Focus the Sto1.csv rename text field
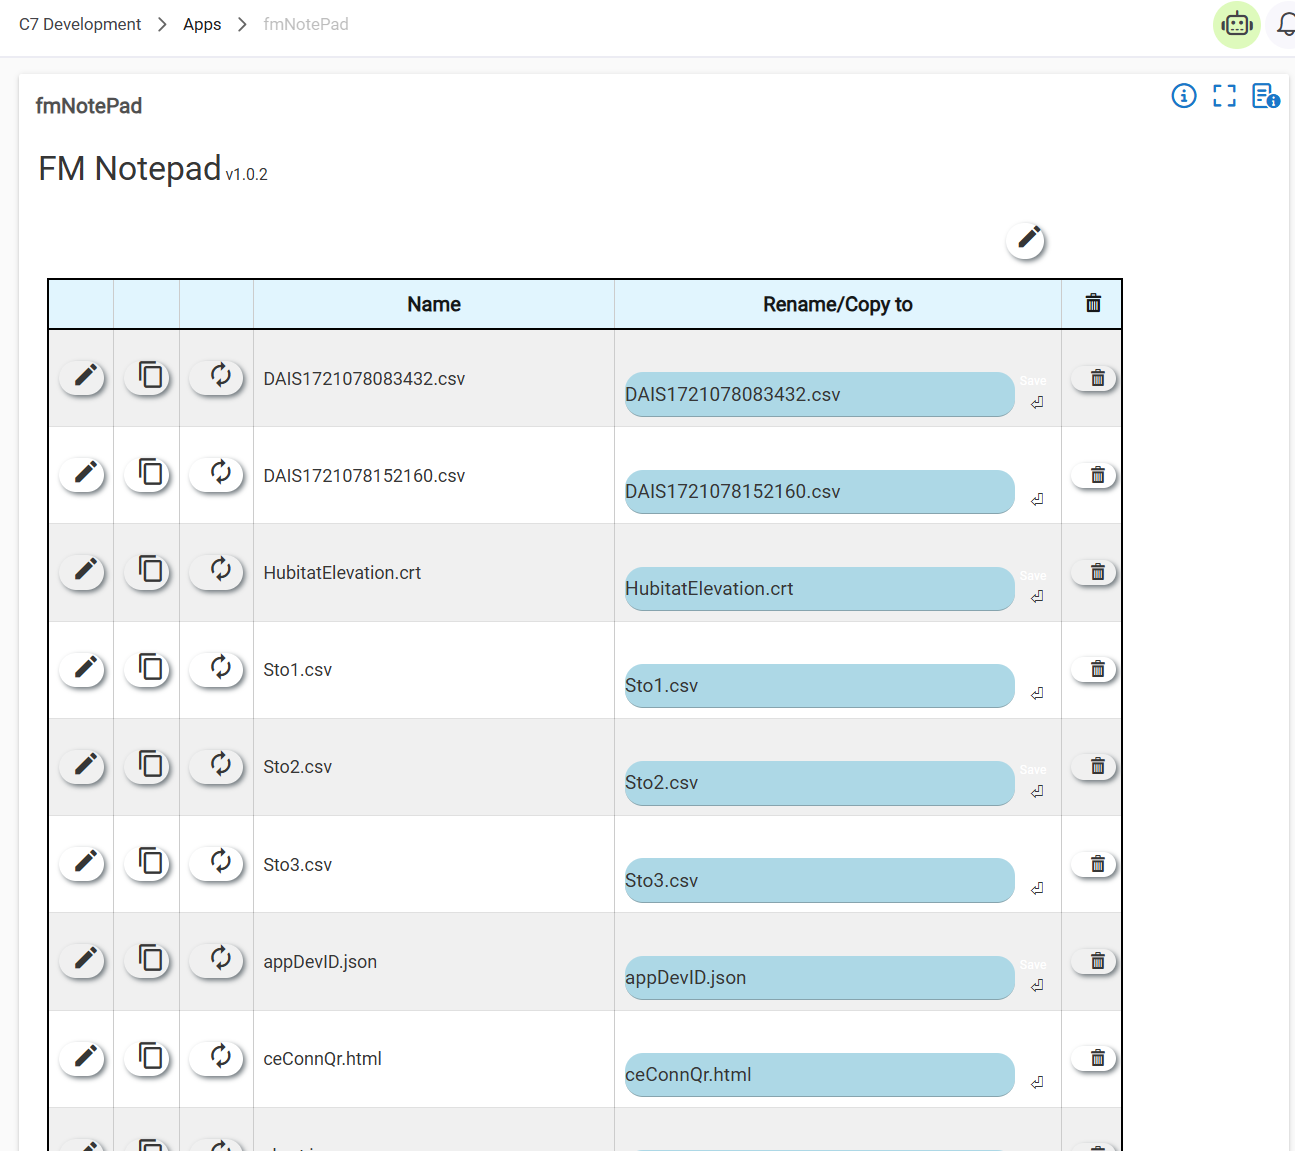Image resolution: width=1295 pixels, height=1151 pixels. [x=819, y=686]
